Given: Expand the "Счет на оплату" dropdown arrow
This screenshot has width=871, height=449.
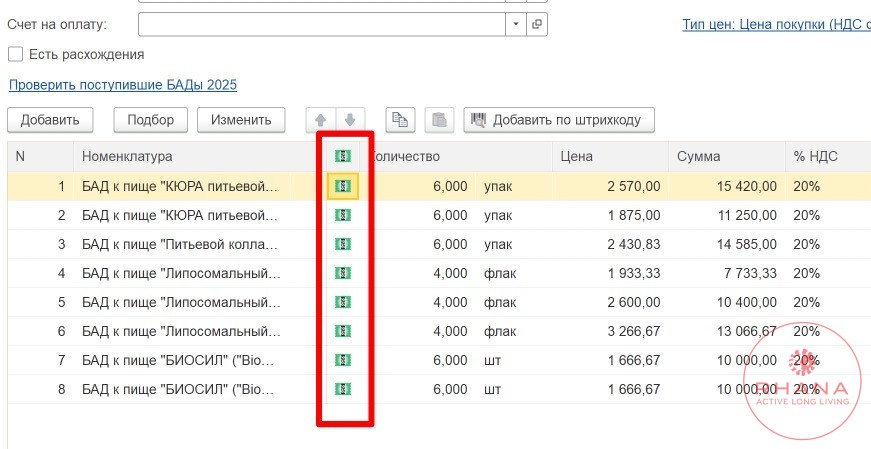Looking at the screenshot, I should click(x=516, y=24).
